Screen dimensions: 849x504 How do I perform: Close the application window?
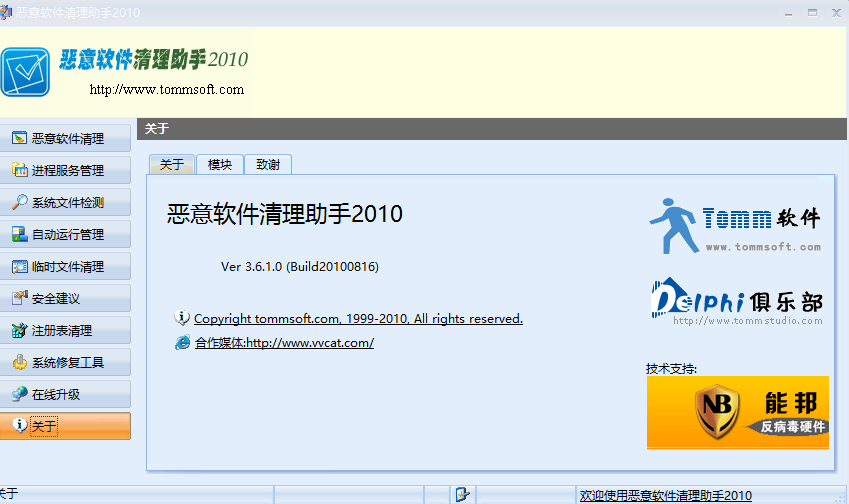pos(836,12)
